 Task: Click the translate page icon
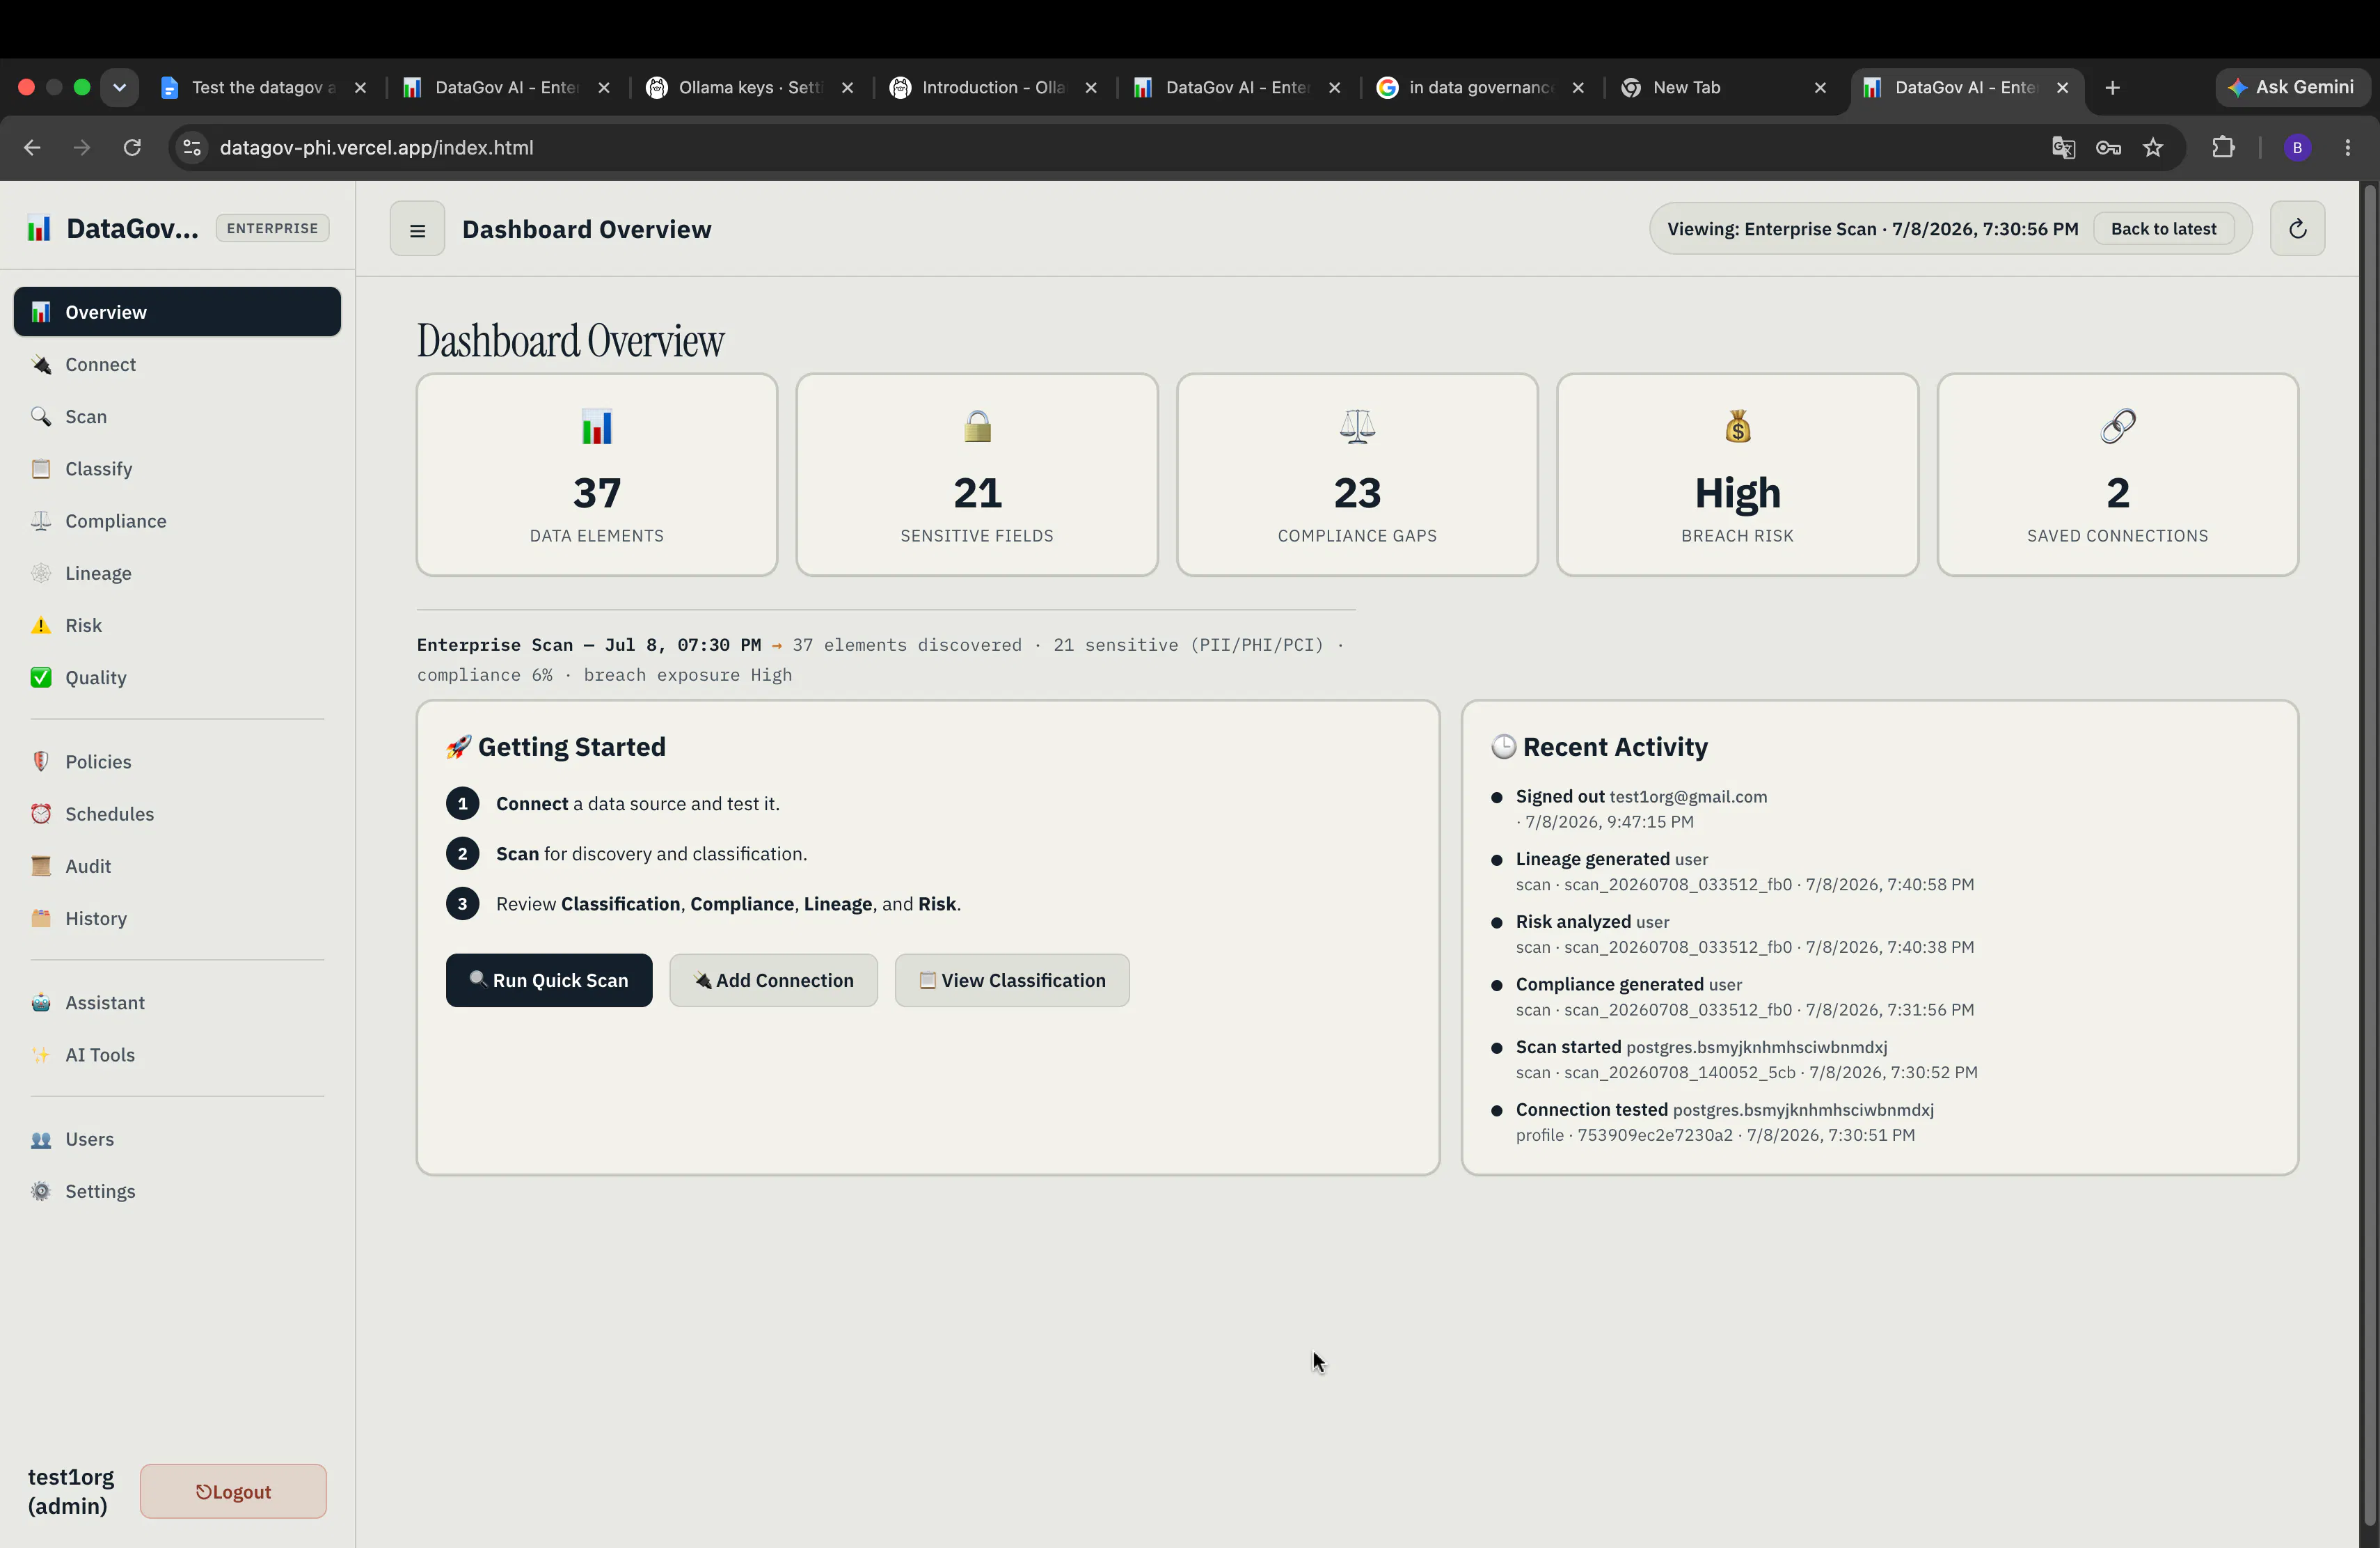point(2063,148)
